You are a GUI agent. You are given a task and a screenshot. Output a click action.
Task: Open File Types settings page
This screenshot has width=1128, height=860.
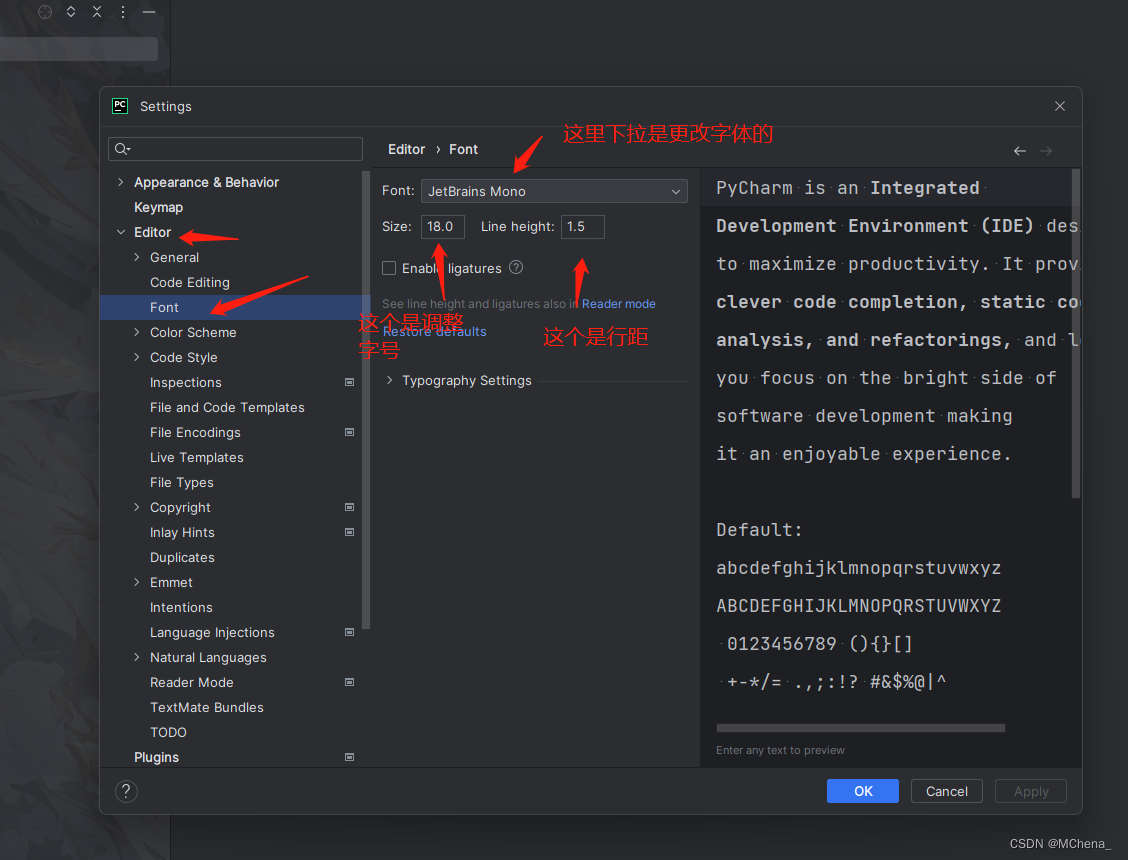181,482
